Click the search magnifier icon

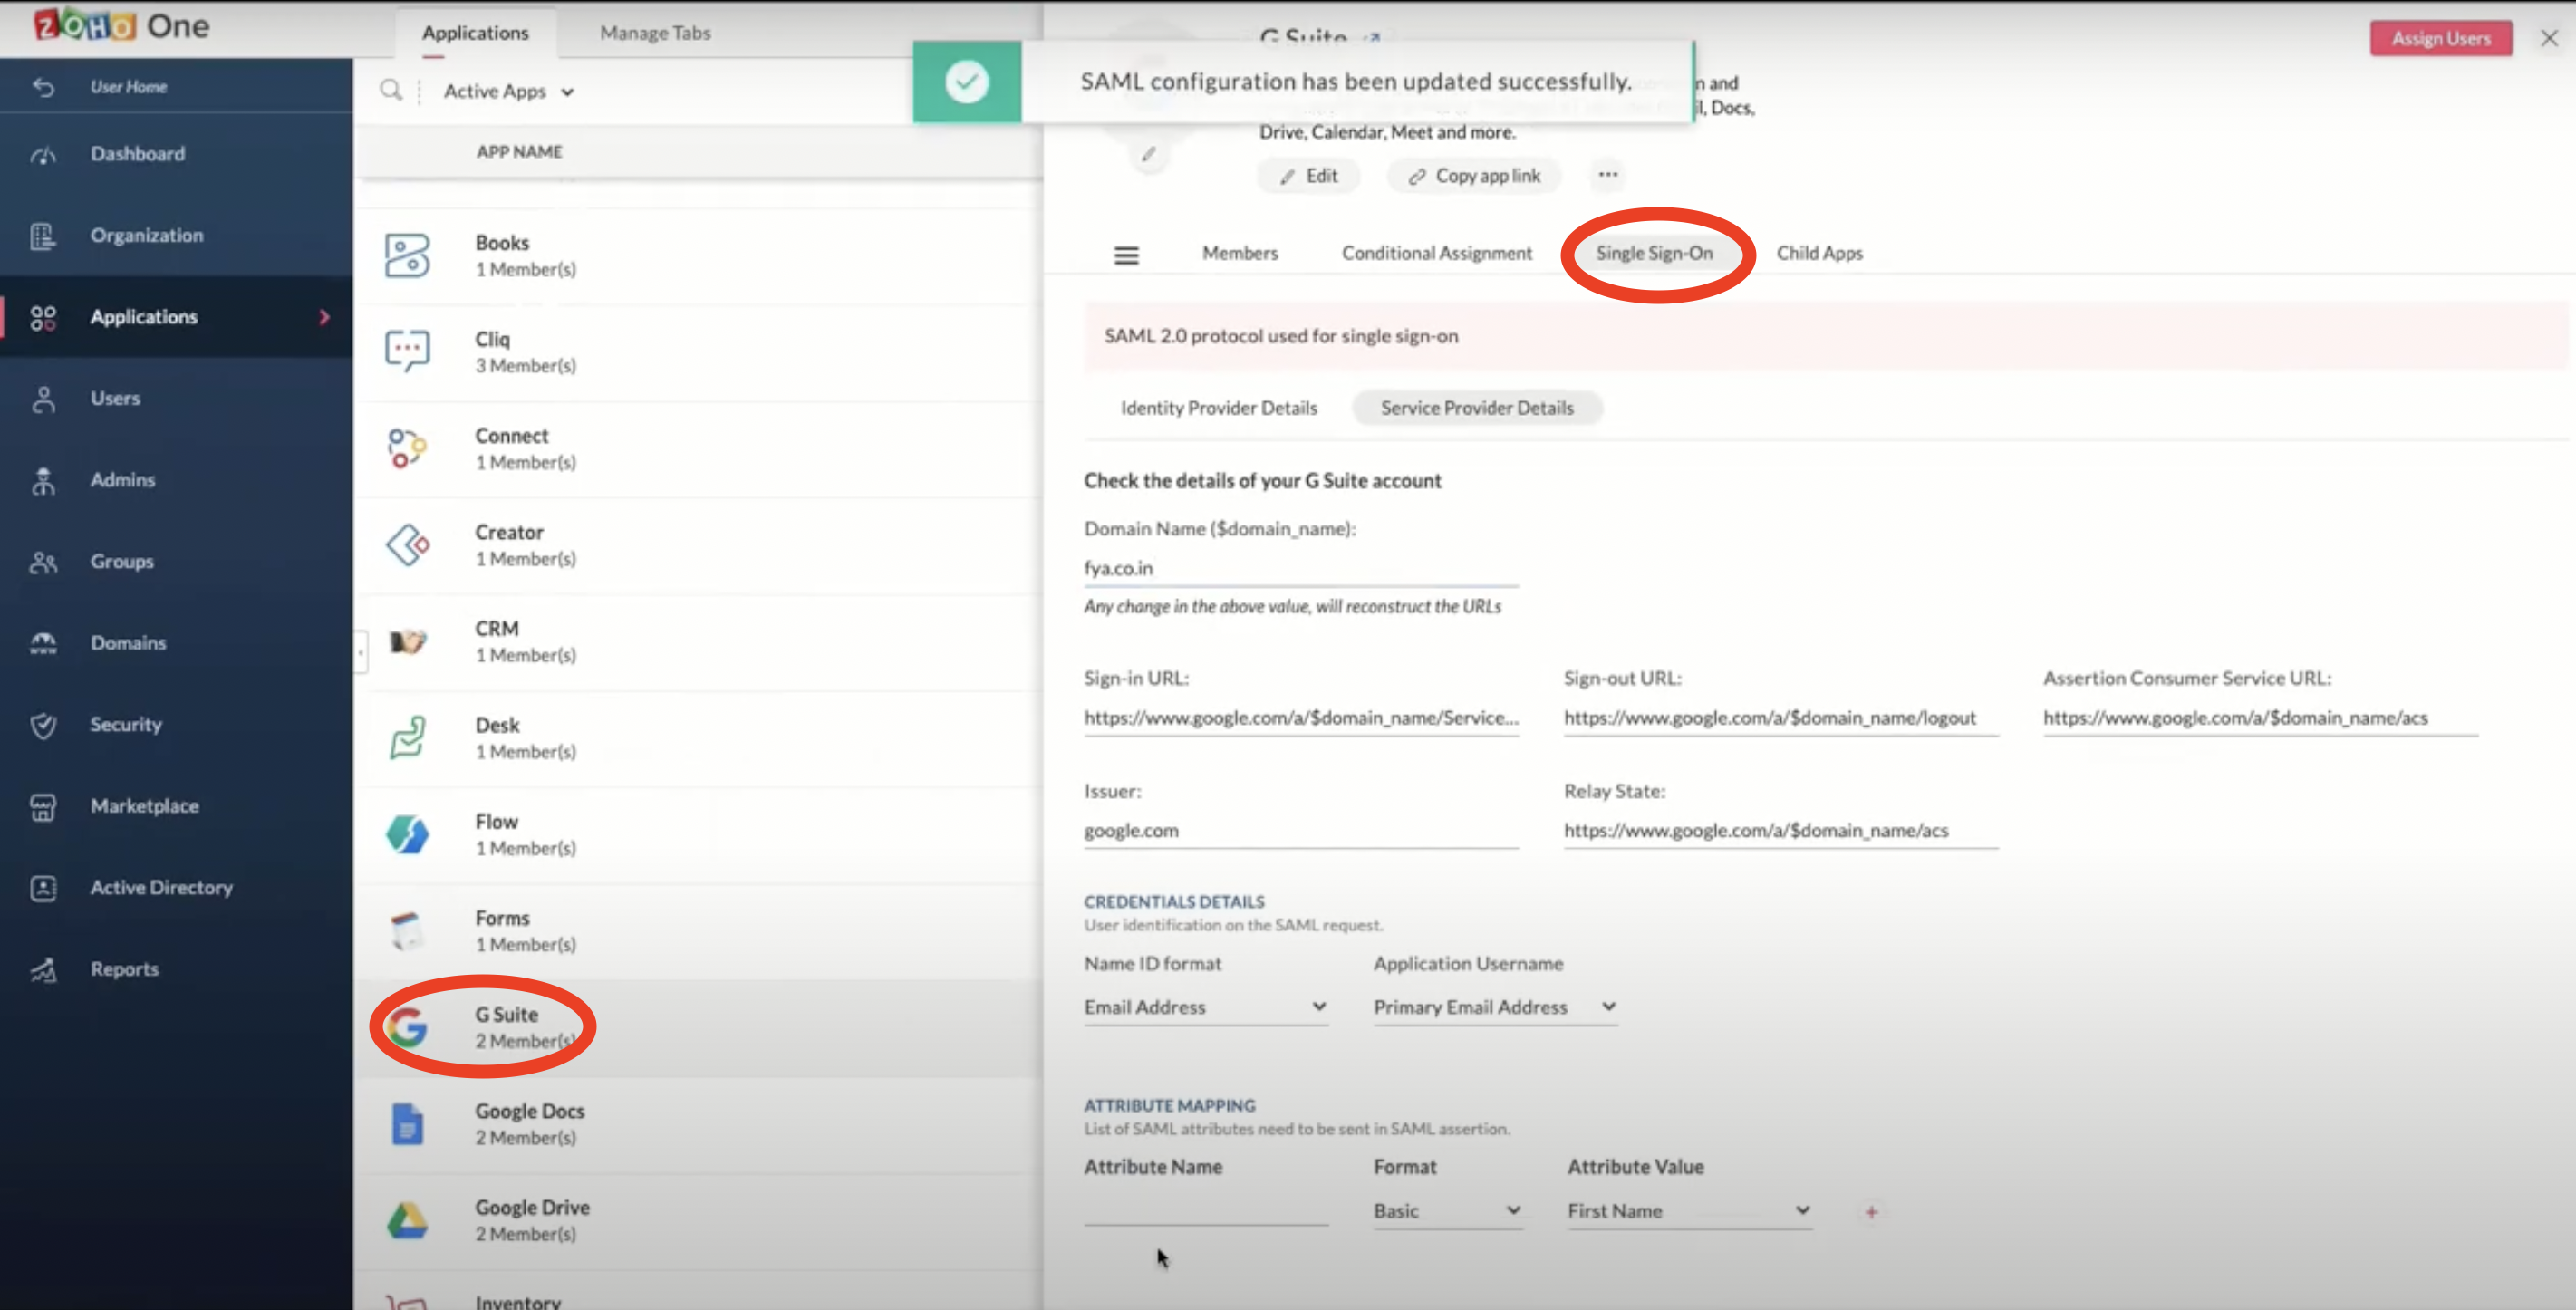coord(391,91)
